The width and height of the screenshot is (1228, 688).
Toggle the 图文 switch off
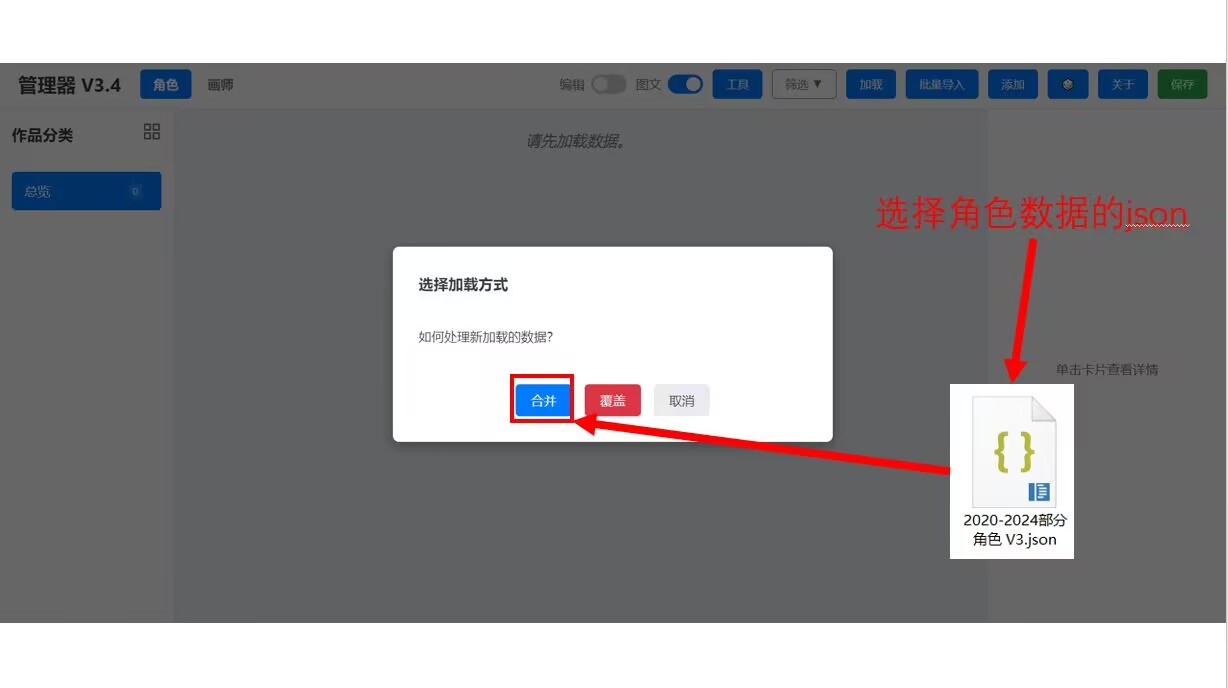tap(685, 85)
